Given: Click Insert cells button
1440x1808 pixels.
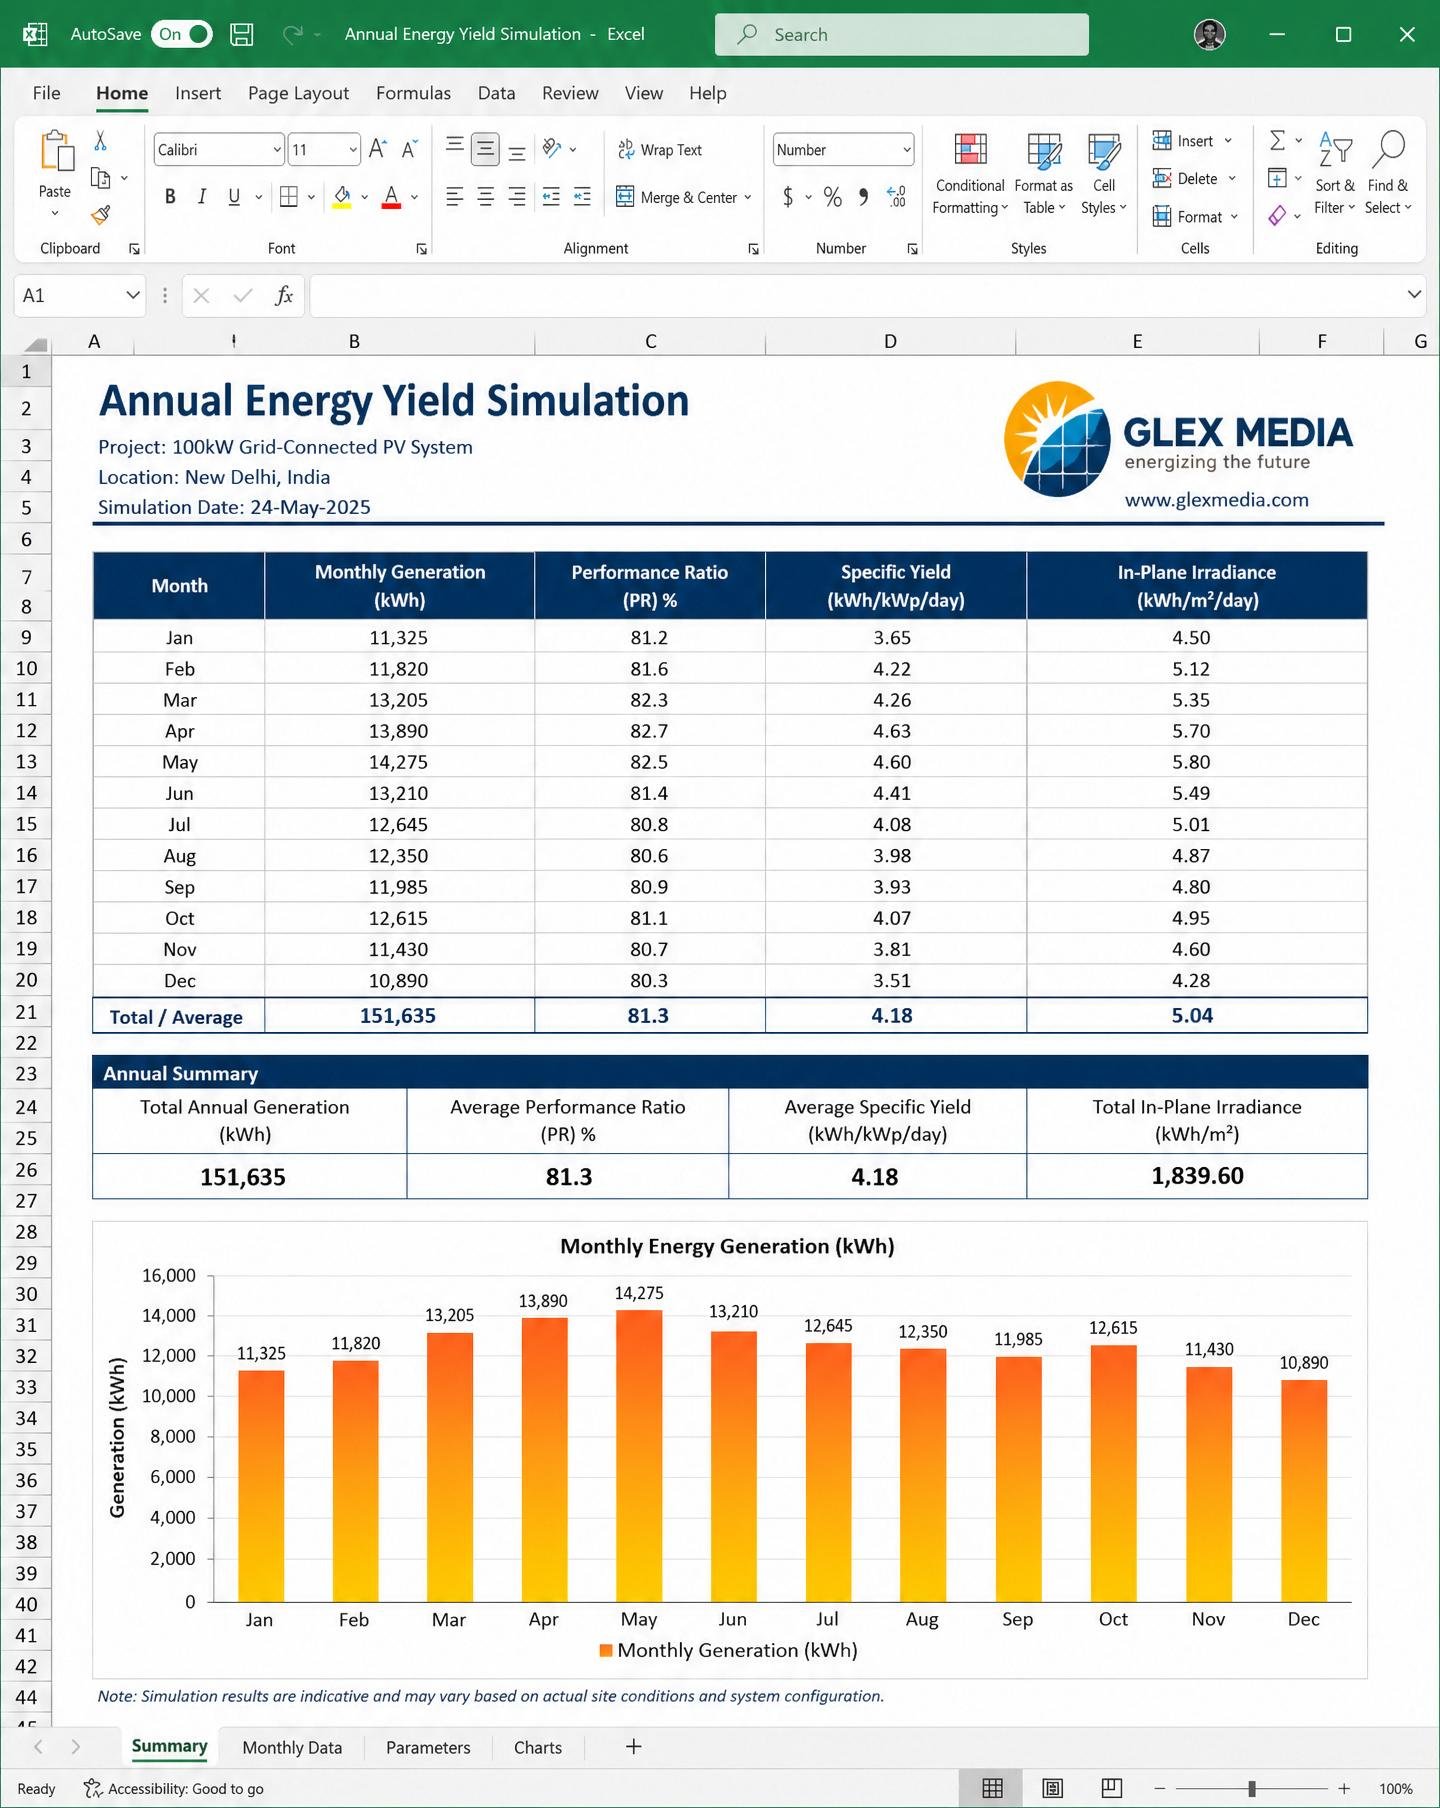Looking at the screenshot, I should click(x=1182, y=141).
